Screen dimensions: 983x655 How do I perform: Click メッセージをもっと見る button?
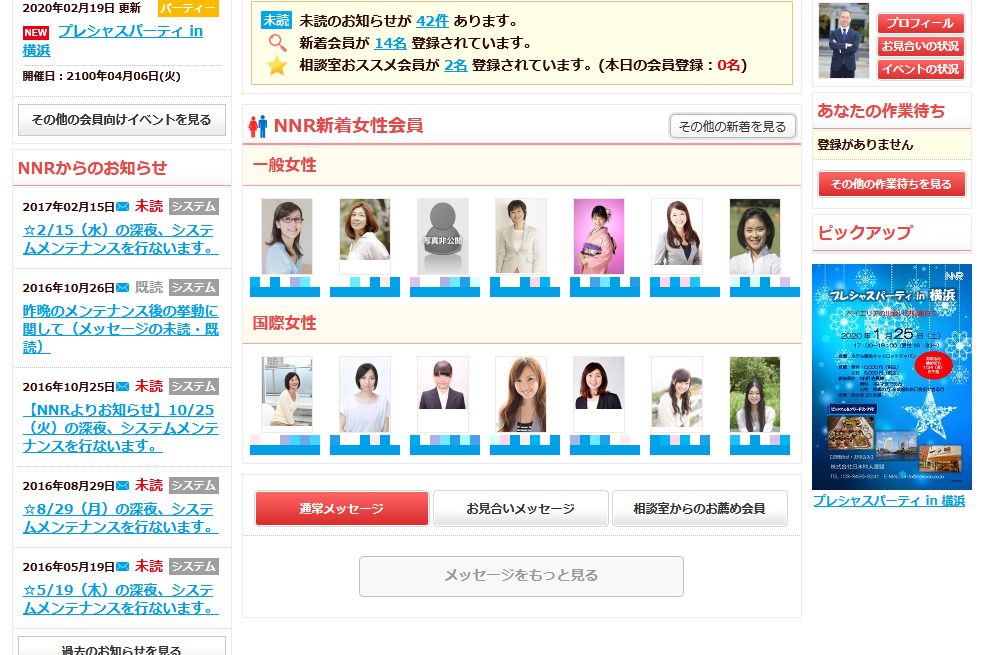point(521,576)
